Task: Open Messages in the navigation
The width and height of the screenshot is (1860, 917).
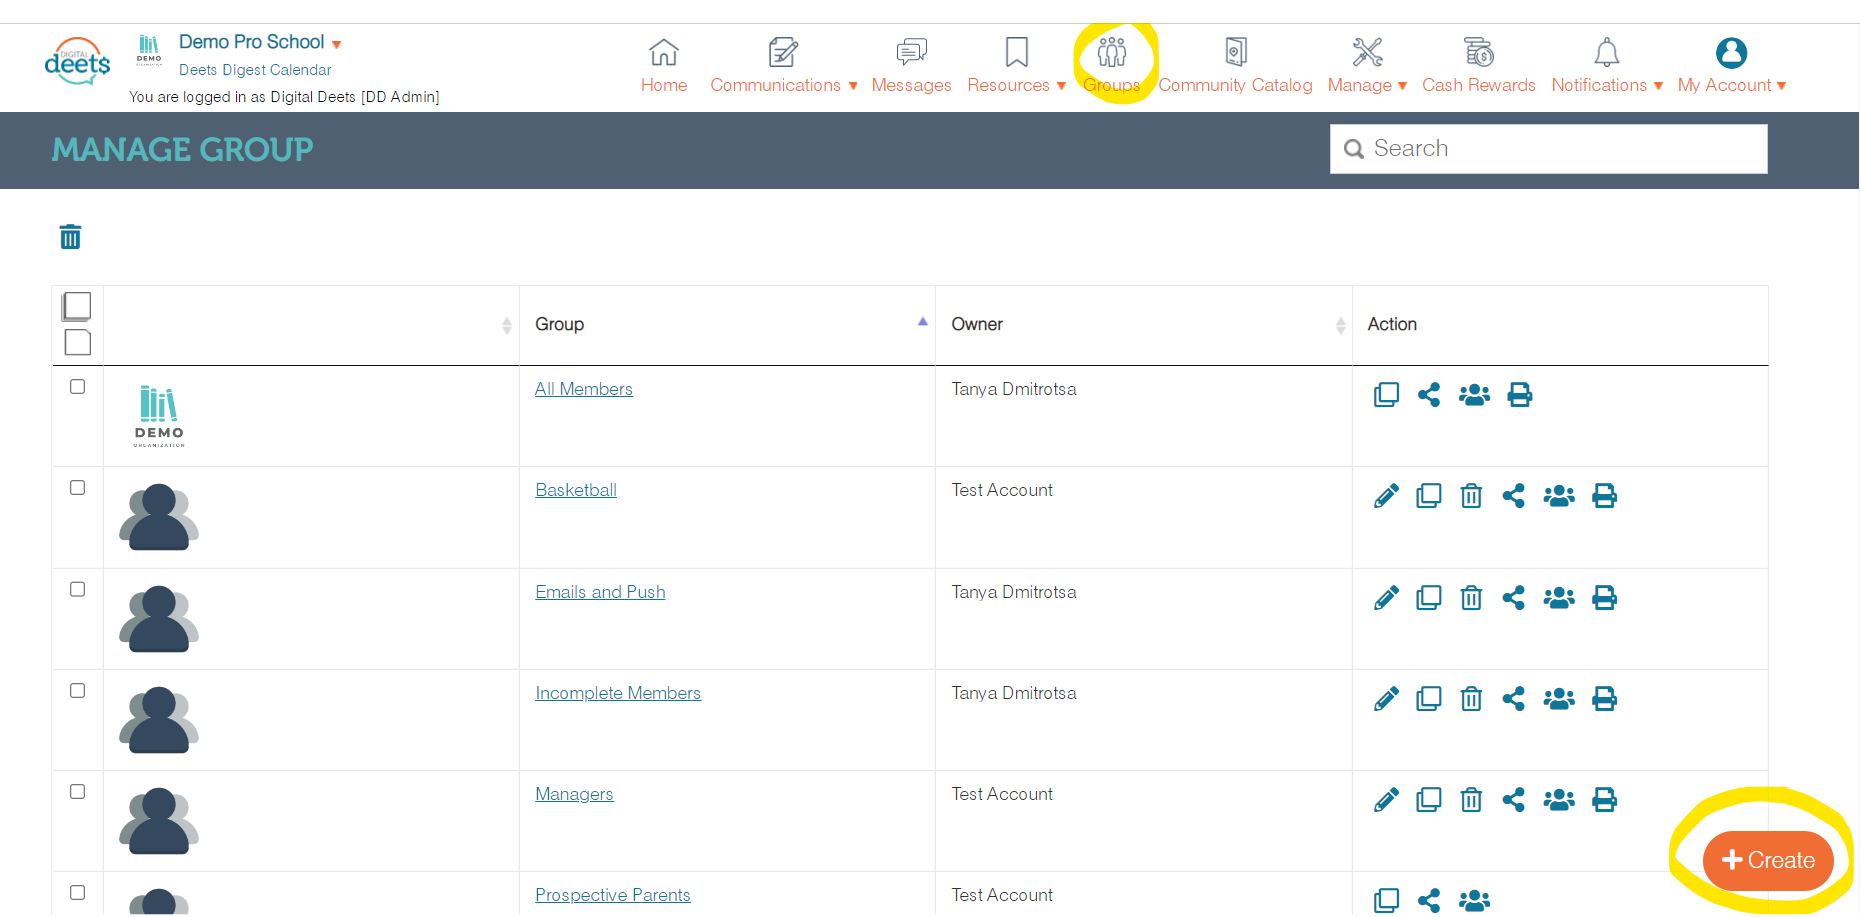Action: 911,66
